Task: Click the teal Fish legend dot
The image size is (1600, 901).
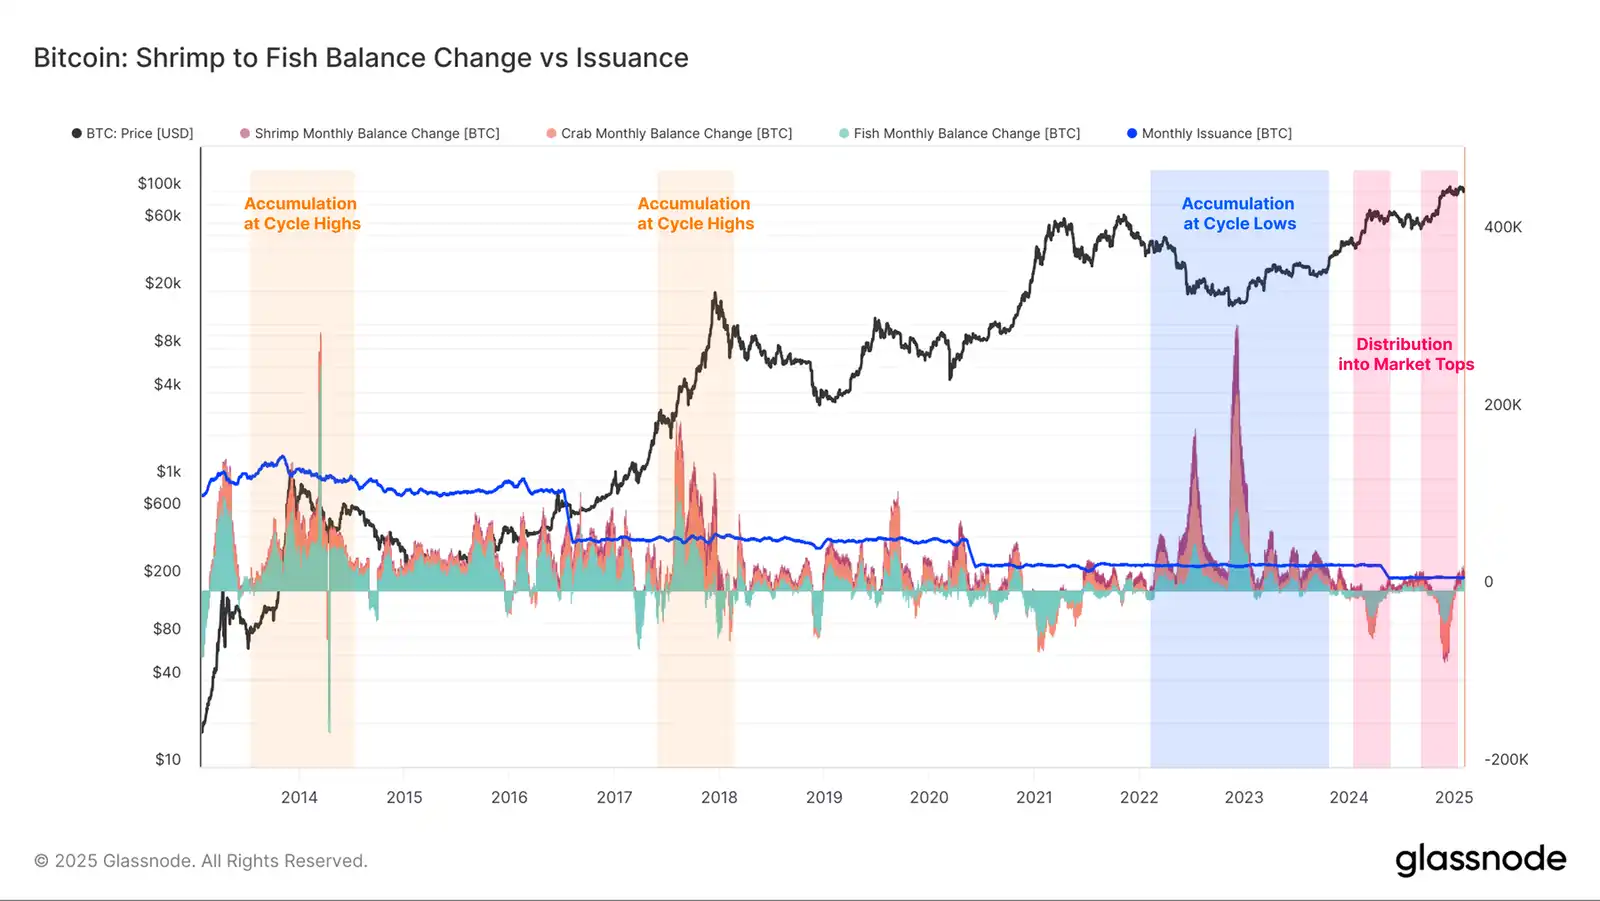Action: [x=844, y=133]
